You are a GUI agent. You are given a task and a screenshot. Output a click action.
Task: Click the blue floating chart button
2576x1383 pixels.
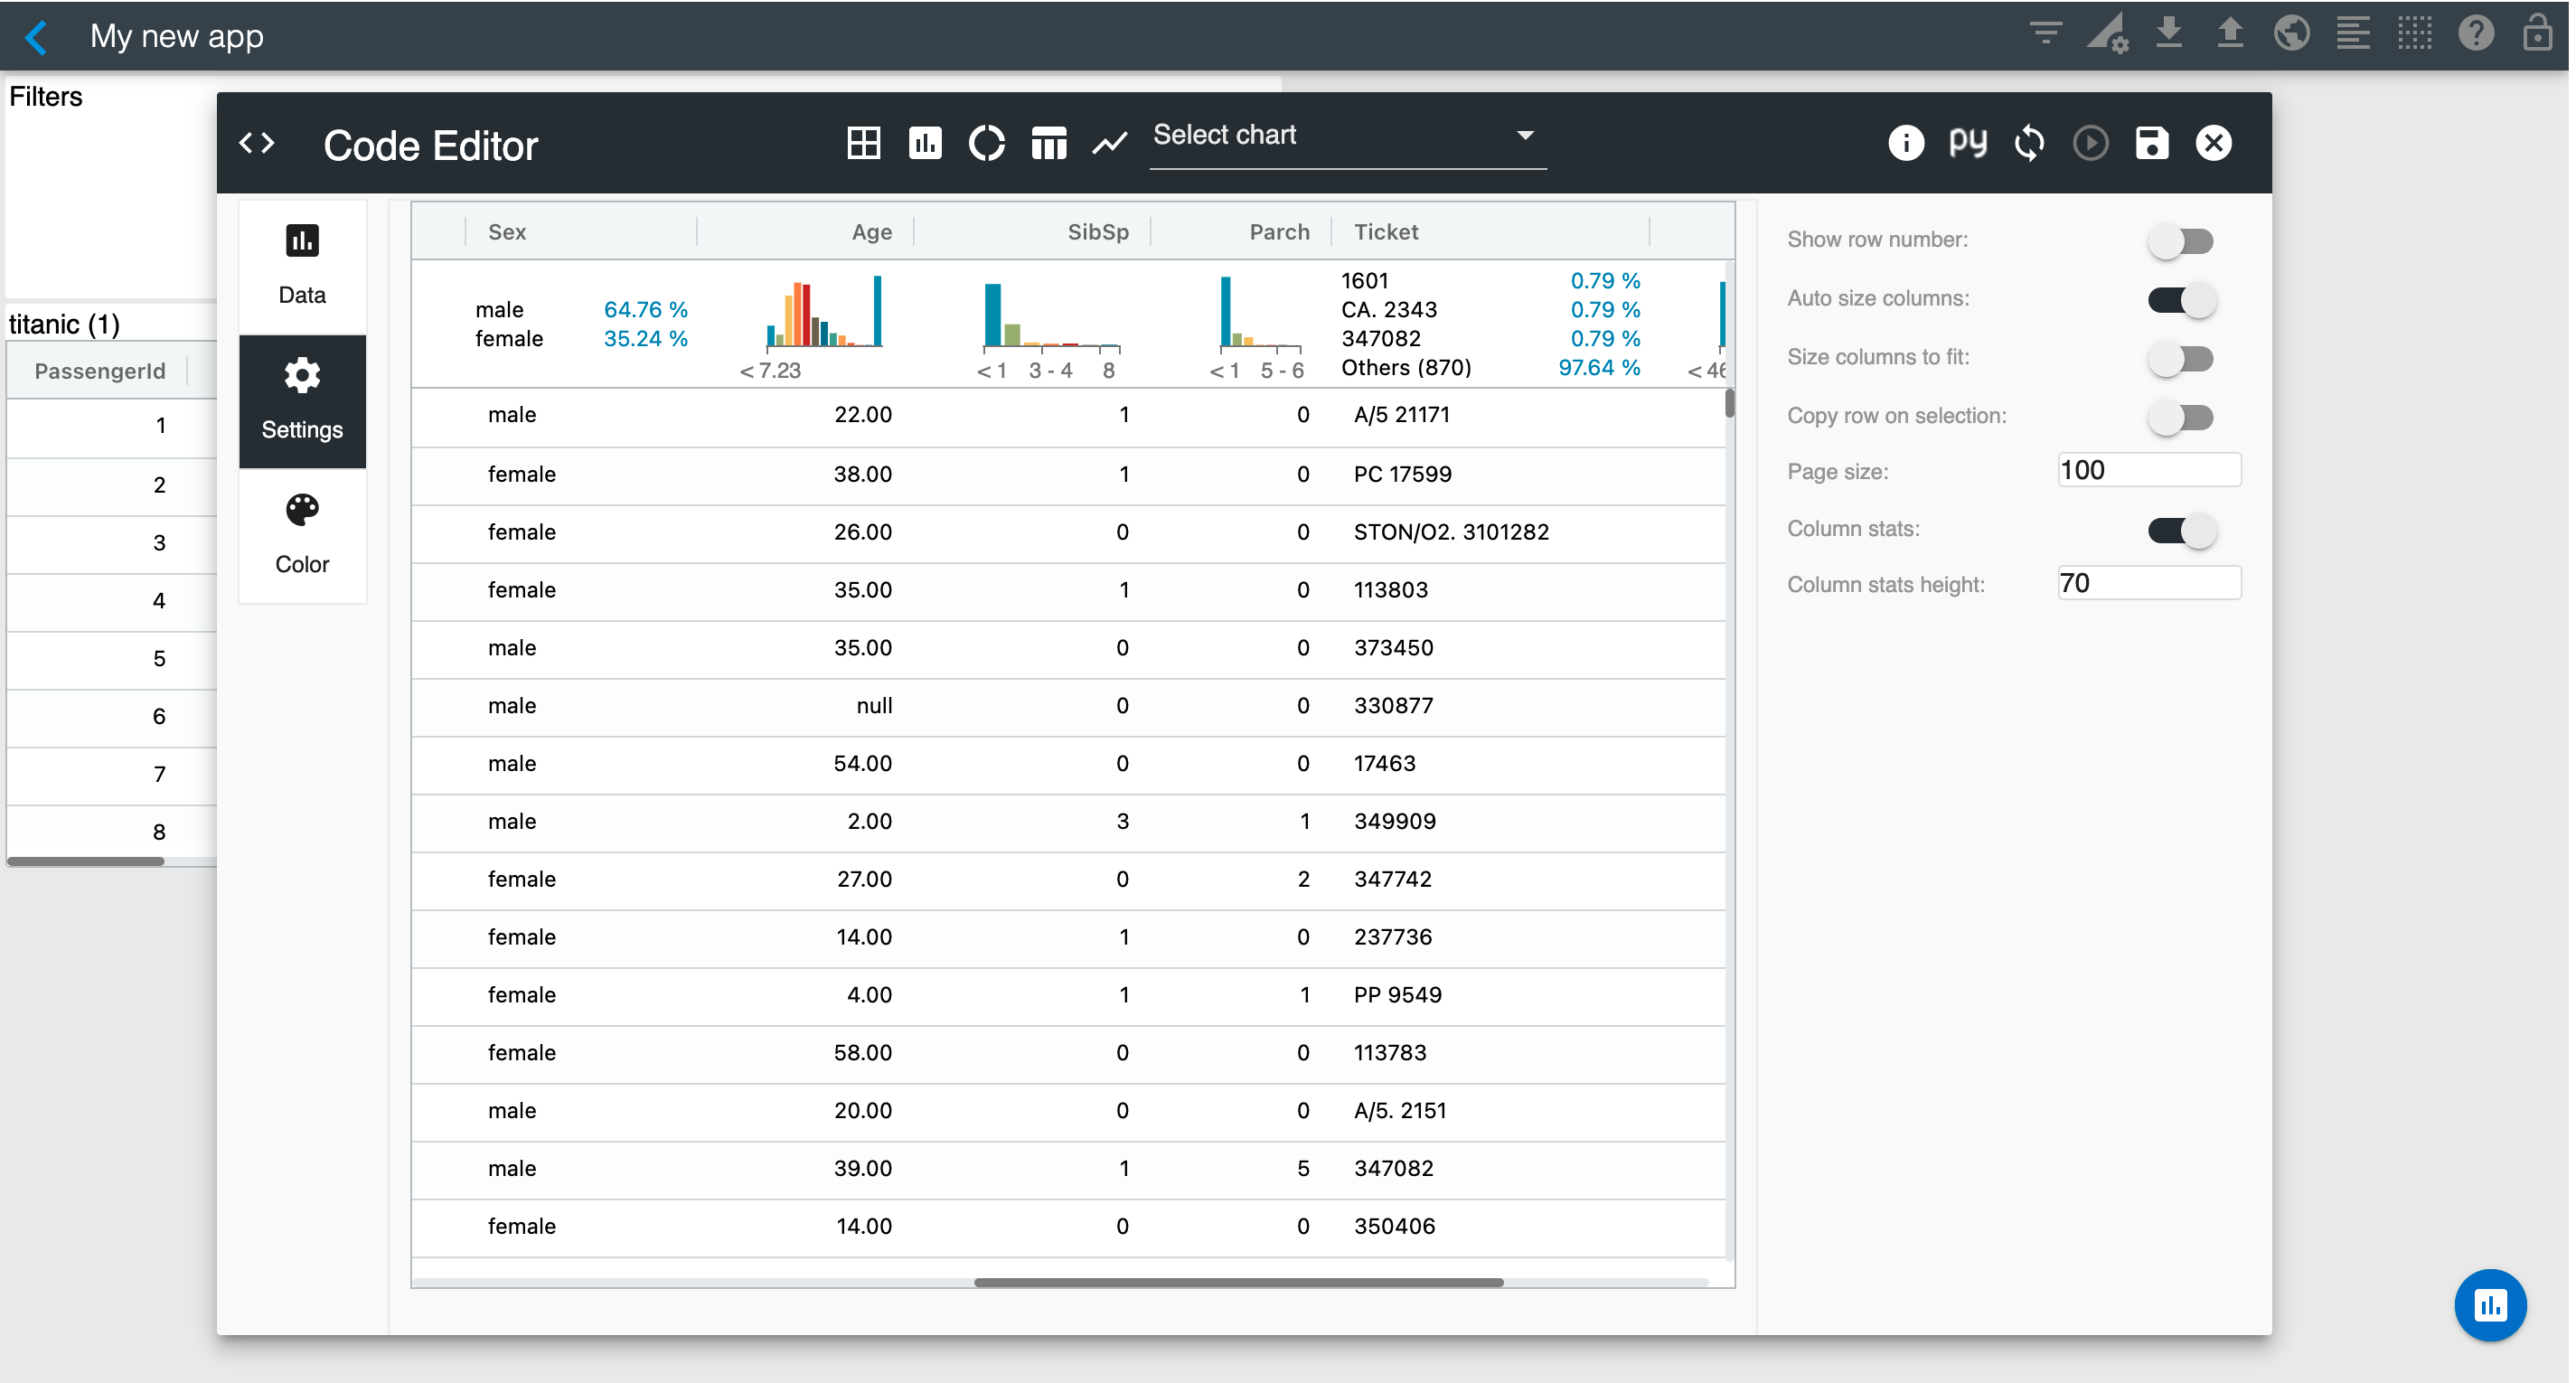tap(2489, 1304)
